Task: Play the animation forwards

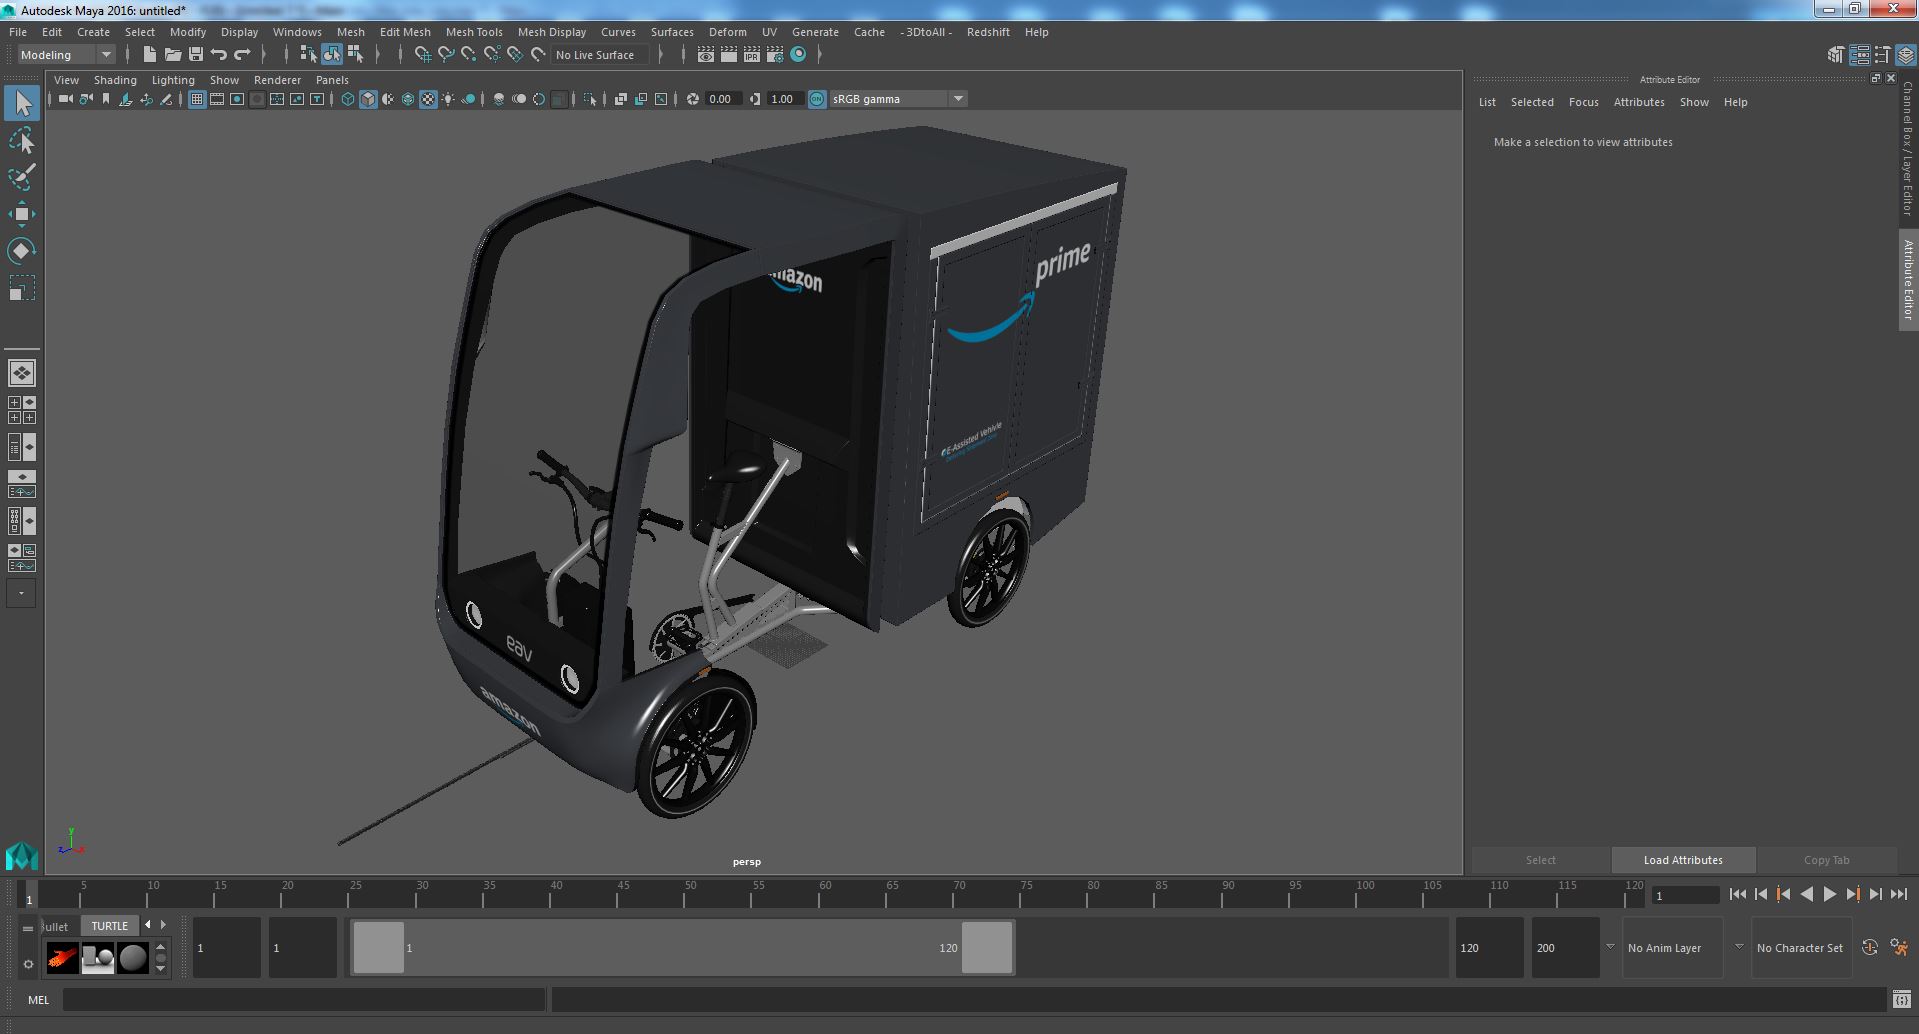Action: (x=1830, y=895)
